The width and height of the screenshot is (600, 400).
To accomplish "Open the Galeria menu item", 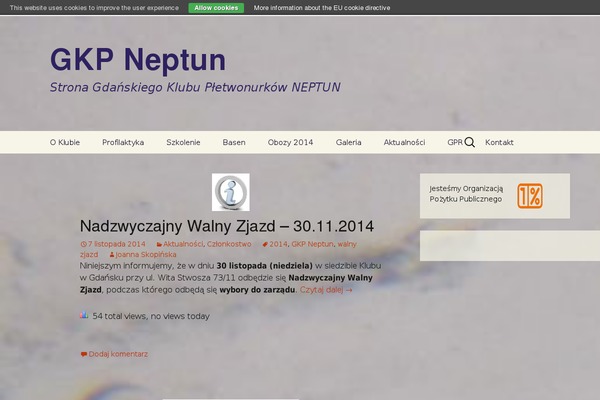I will pos(348,142).
